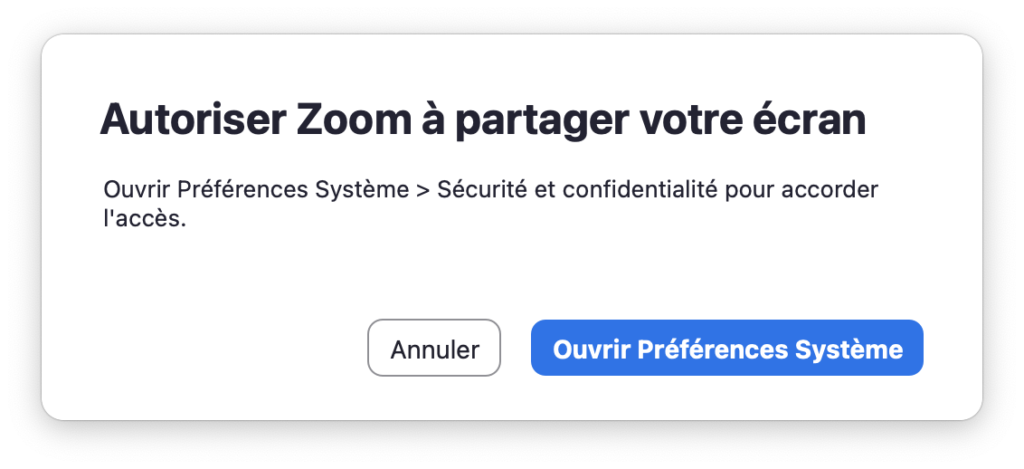
Task: Click the white outlined Annuler button
Action: (x=434, y=348)
